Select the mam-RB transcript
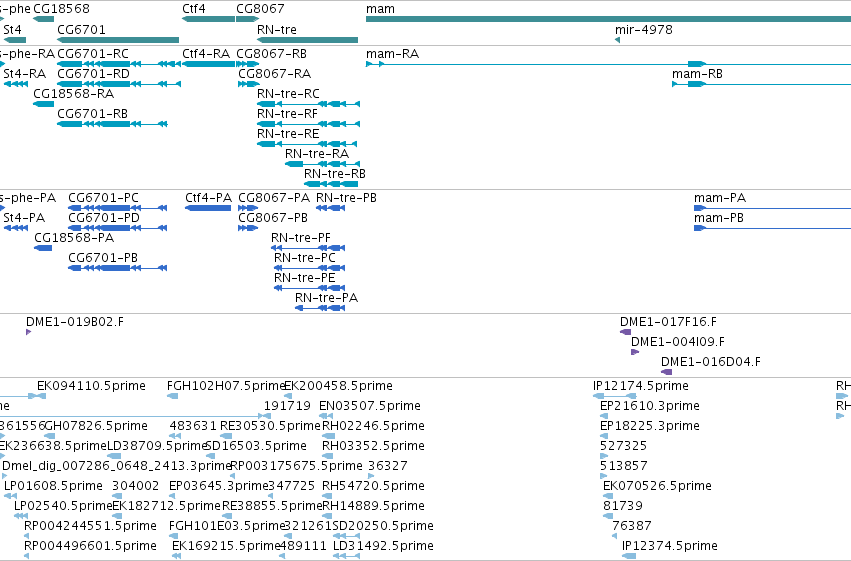Screen dimensions: 851x561 click(761, 84)
